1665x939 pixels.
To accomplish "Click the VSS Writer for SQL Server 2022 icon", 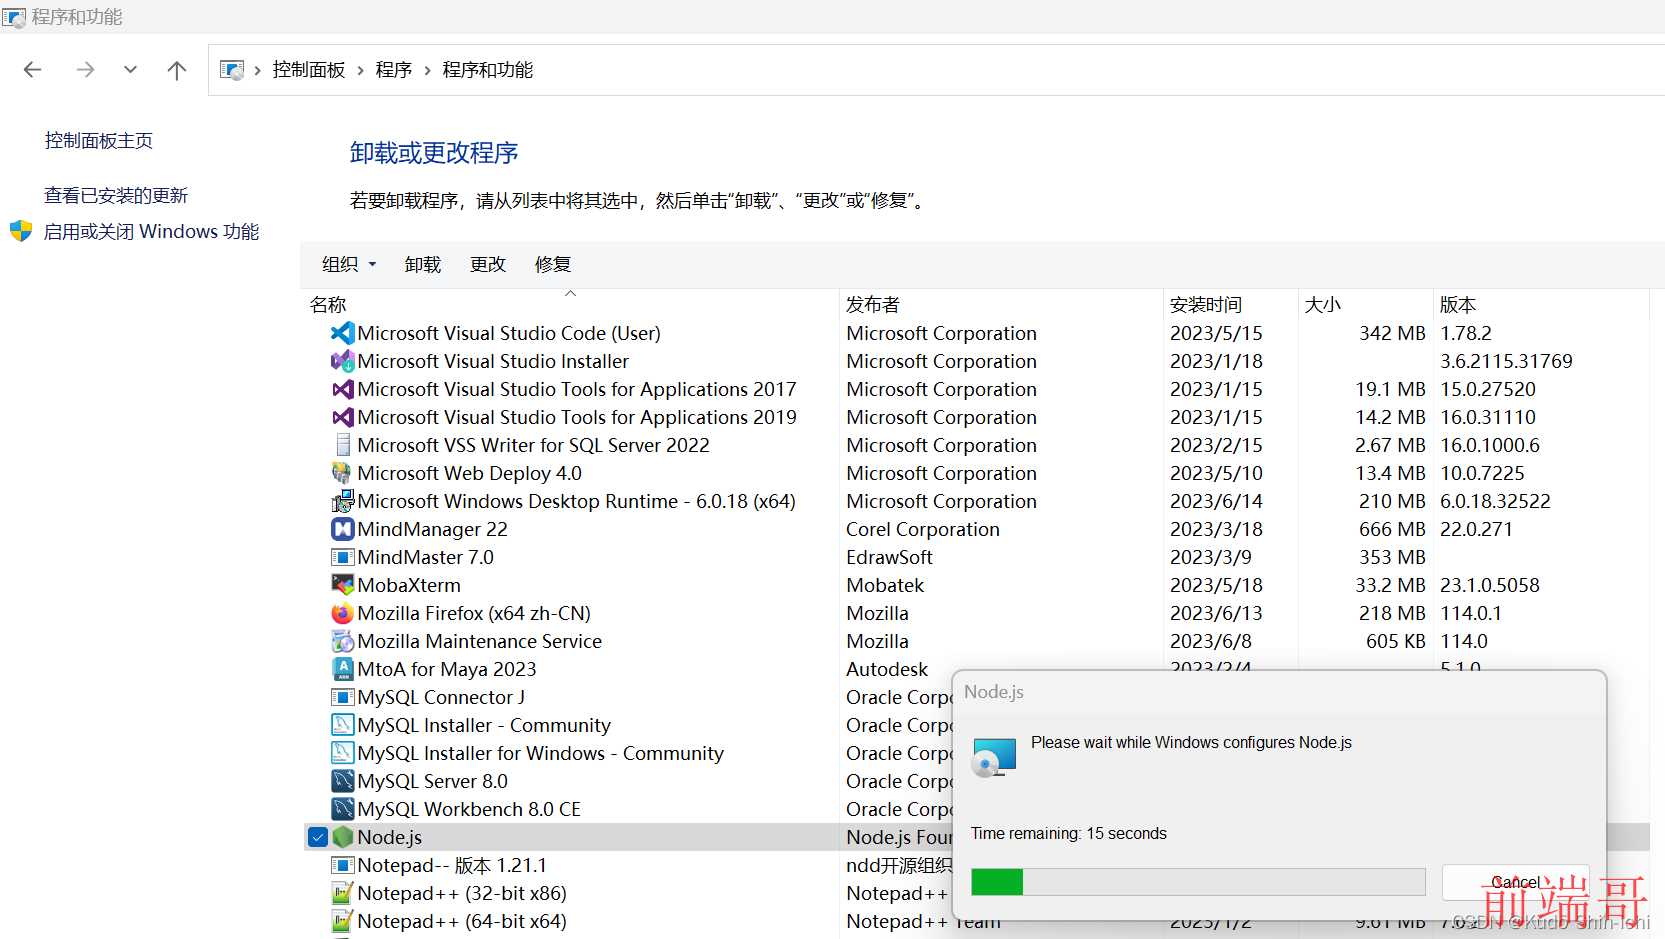I will [343, 445].
